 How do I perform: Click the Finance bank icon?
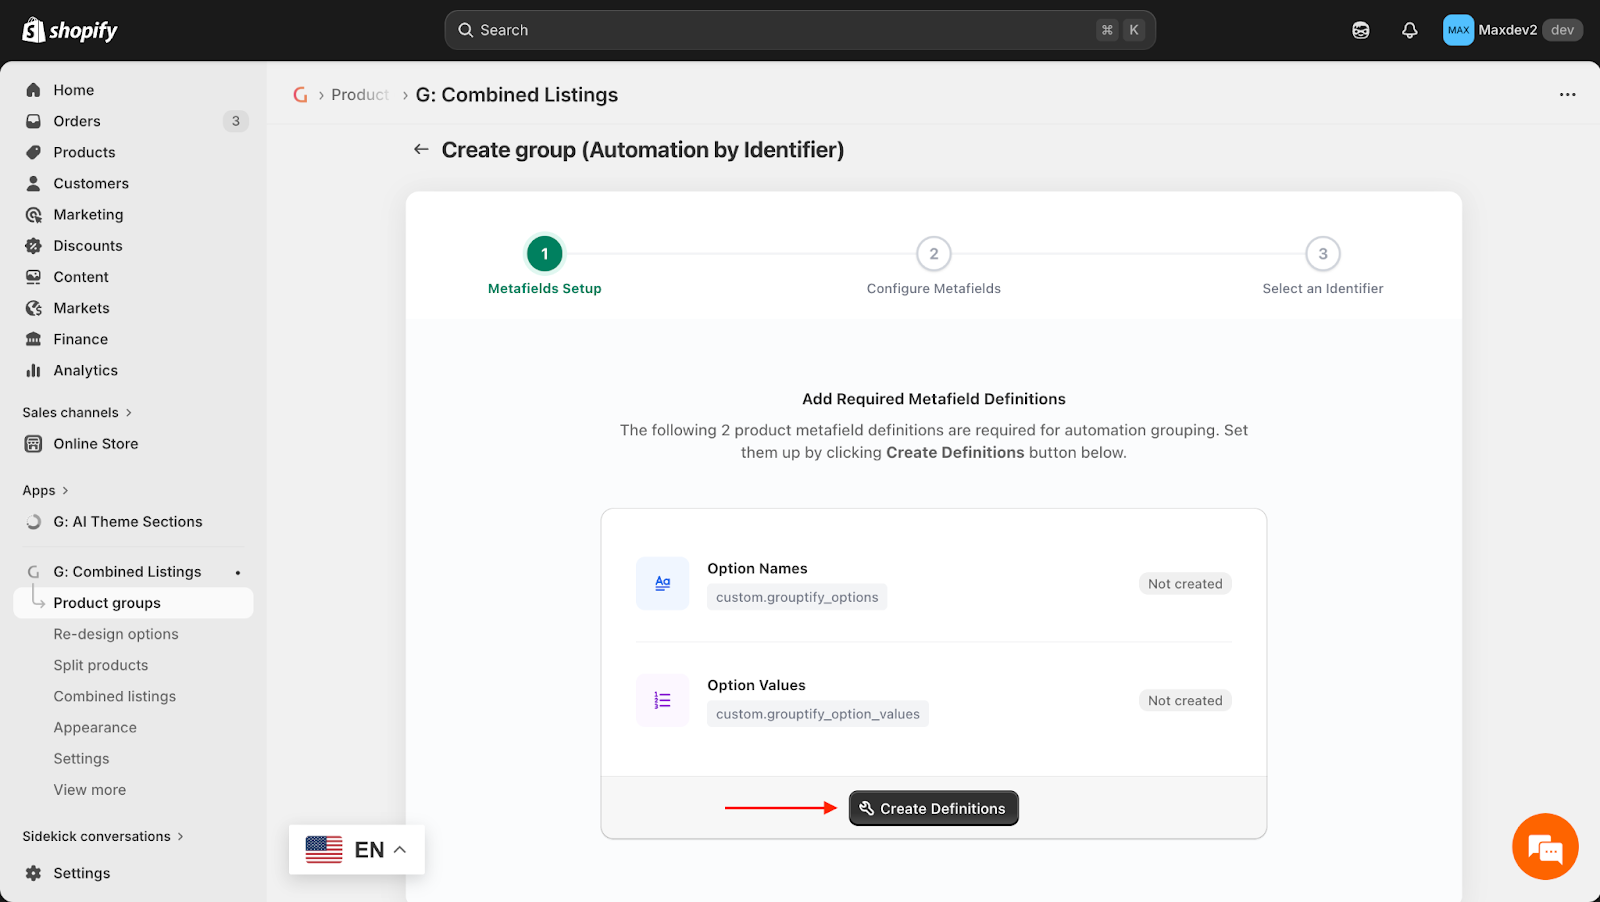33,339
